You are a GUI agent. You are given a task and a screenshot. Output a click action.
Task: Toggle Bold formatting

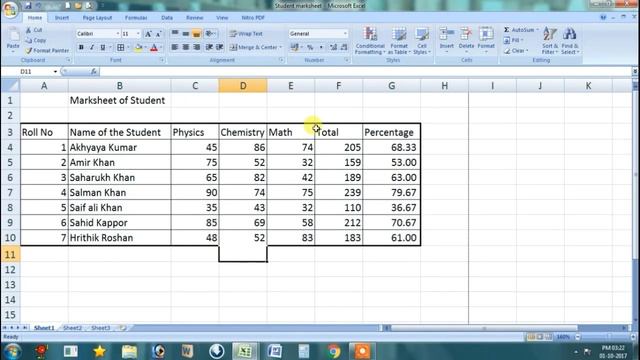[x=81, y=48]
